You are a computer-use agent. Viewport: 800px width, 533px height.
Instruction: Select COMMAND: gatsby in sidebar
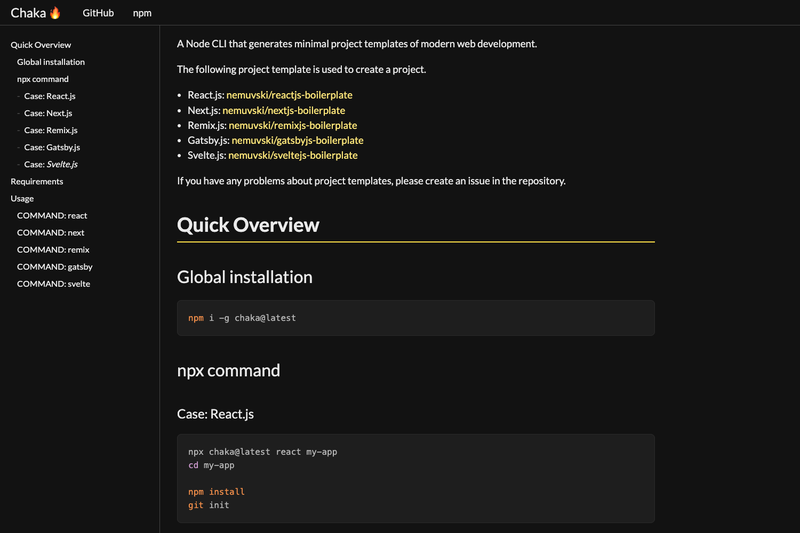pos(55,267)
